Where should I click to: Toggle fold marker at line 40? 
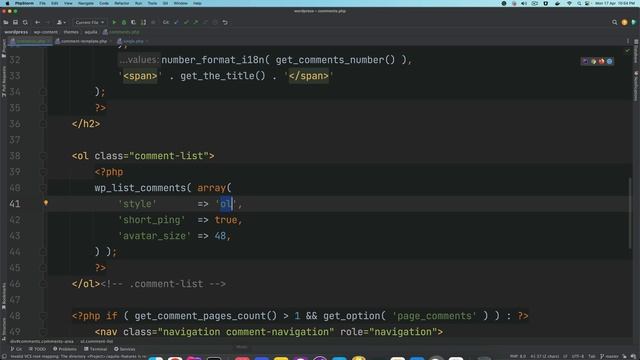(x=43, y=188)
